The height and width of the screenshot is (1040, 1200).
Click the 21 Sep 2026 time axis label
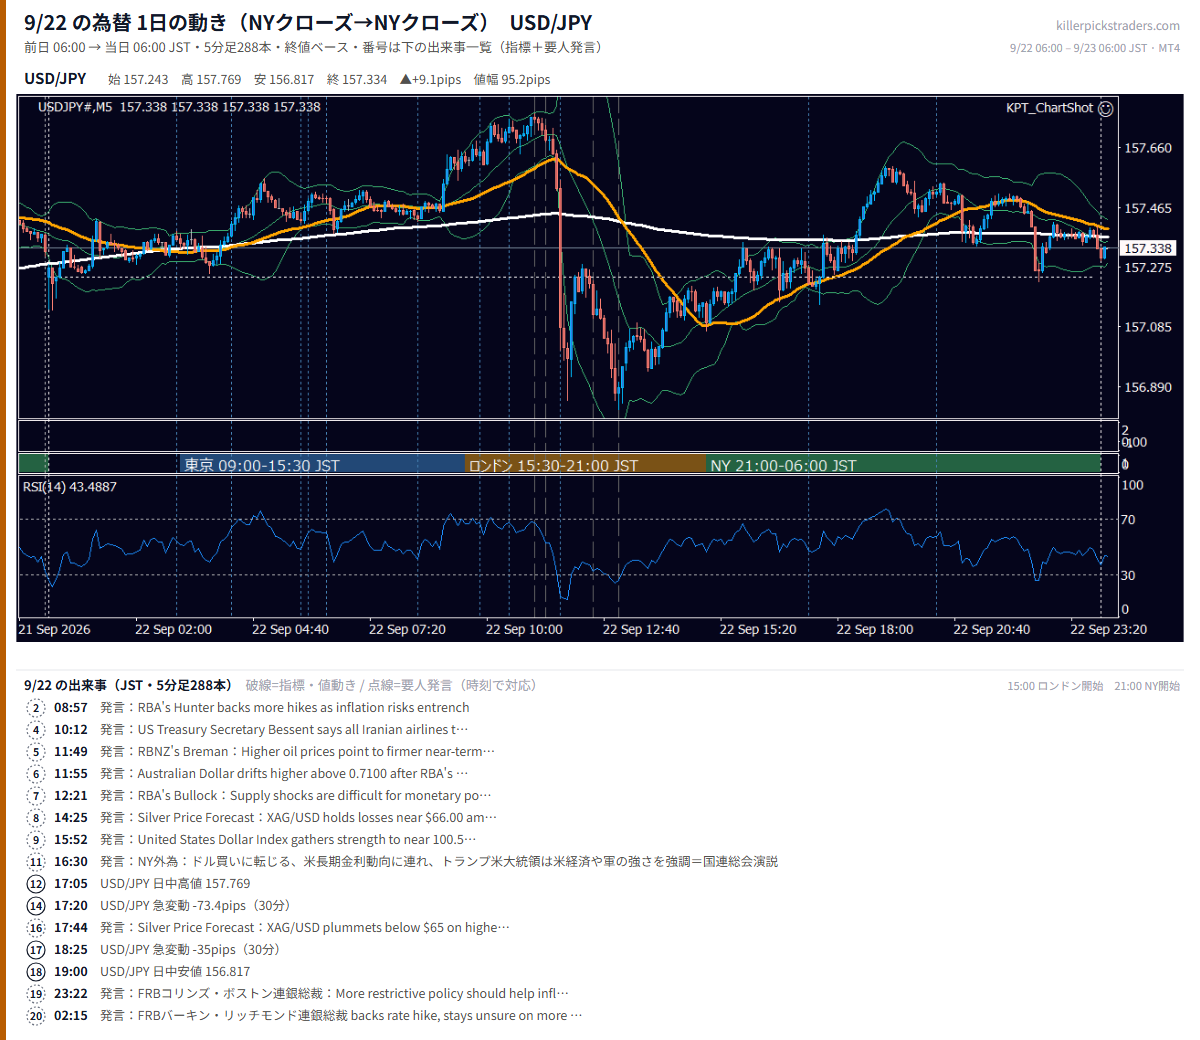tap(54, 629)
